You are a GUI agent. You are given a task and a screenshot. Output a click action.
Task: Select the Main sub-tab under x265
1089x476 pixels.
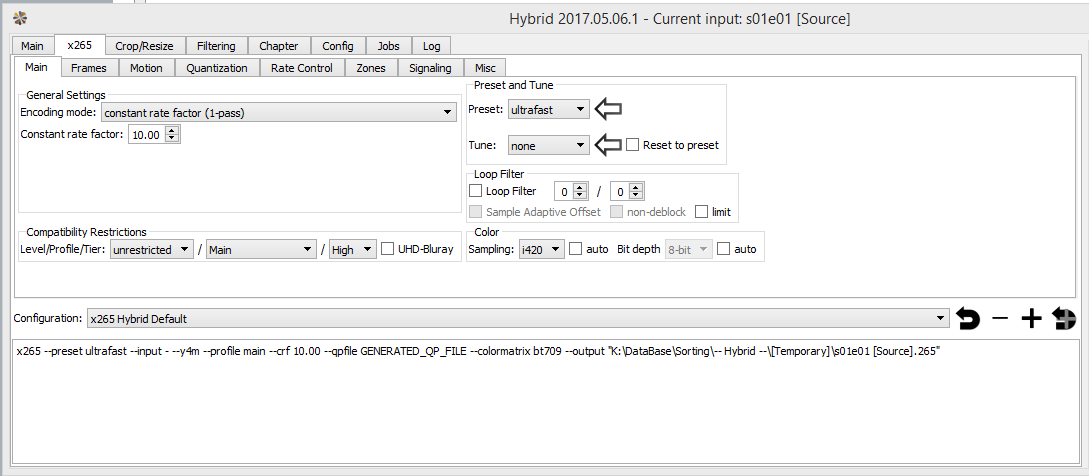coord(37,67)
